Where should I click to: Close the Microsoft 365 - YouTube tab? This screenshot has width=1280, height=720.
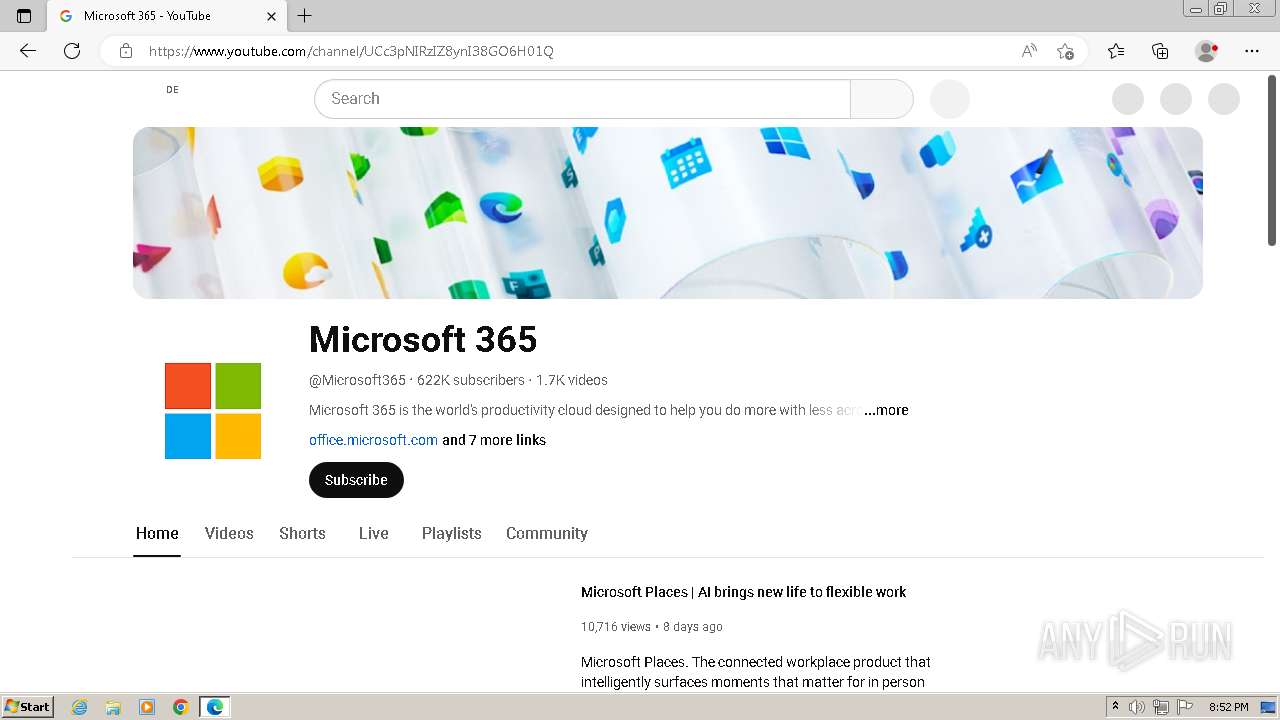pyautogui.click(x=271, y=16)
